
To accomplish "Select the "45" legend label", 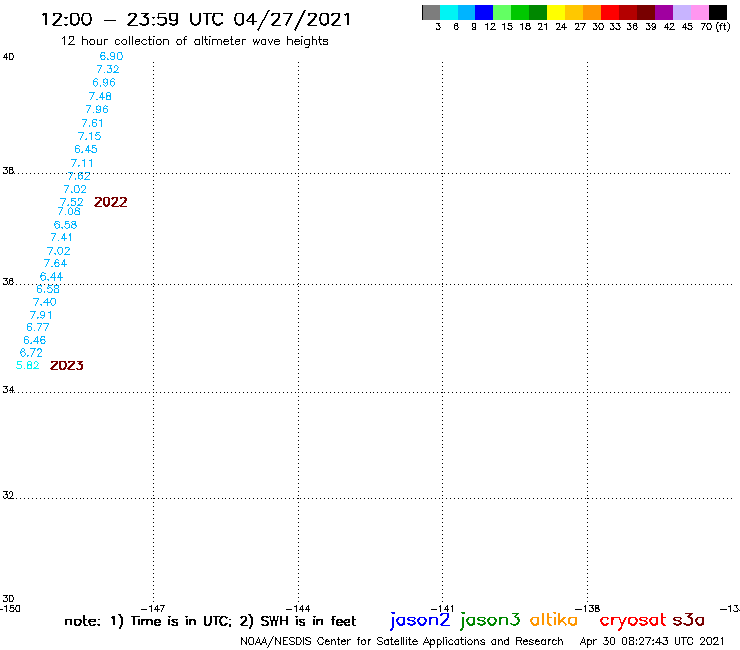I will point(687,27).
